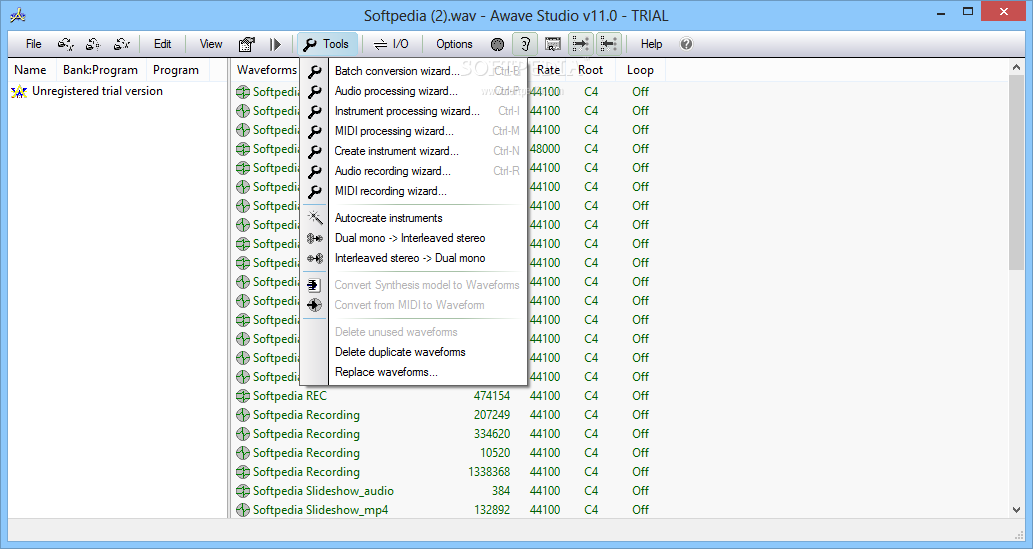Select the Softpedia REC waveform
This screenshot has width=1033, height=549.
pyautogui.click(x=289, y=396)
